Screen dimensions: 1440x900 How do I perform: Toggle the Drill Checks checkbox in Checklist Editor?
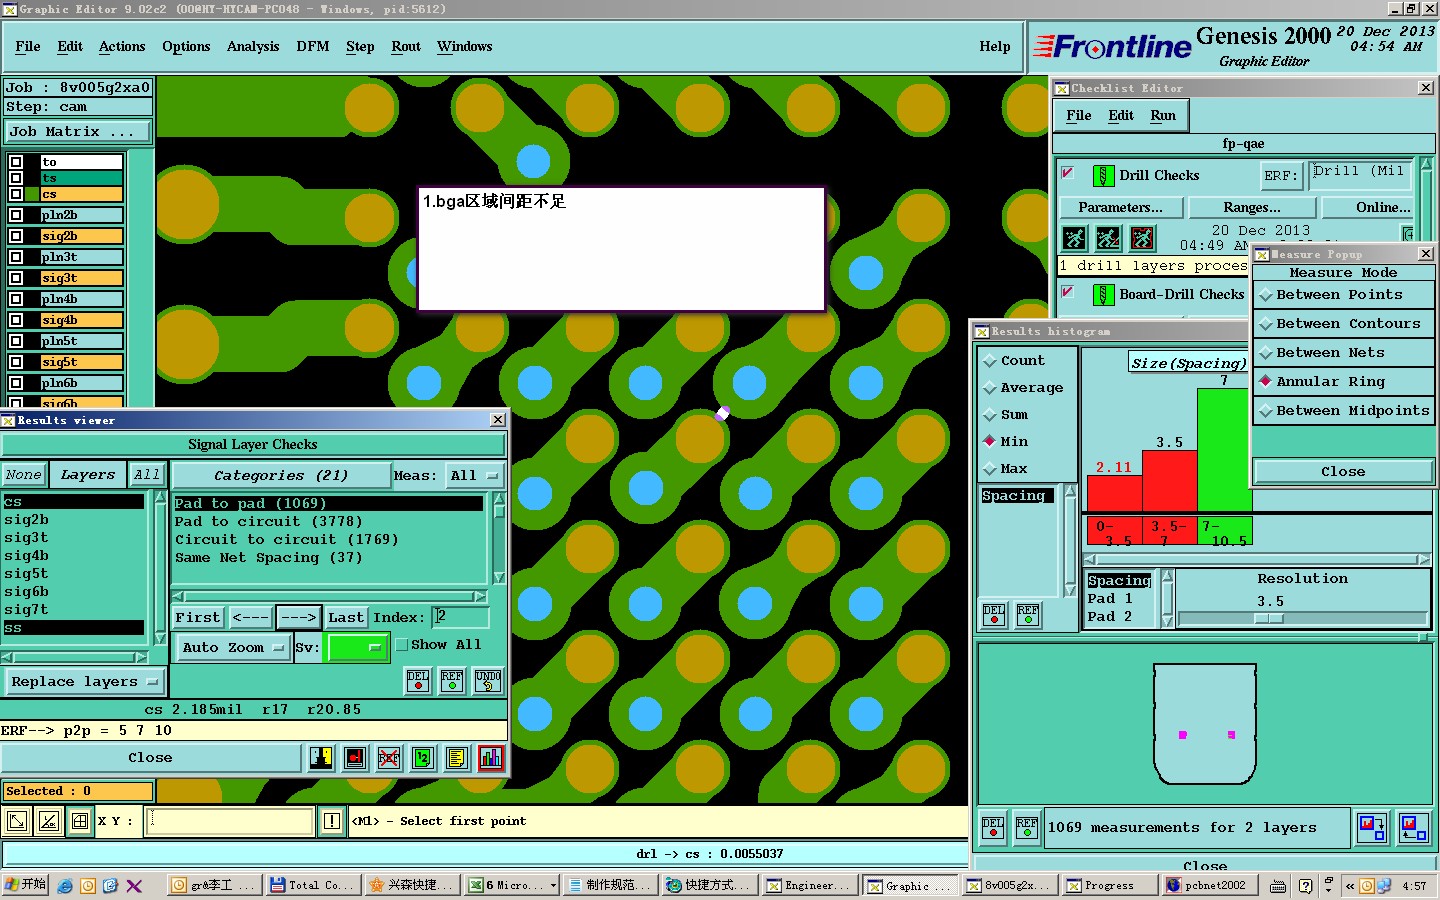1068,173
